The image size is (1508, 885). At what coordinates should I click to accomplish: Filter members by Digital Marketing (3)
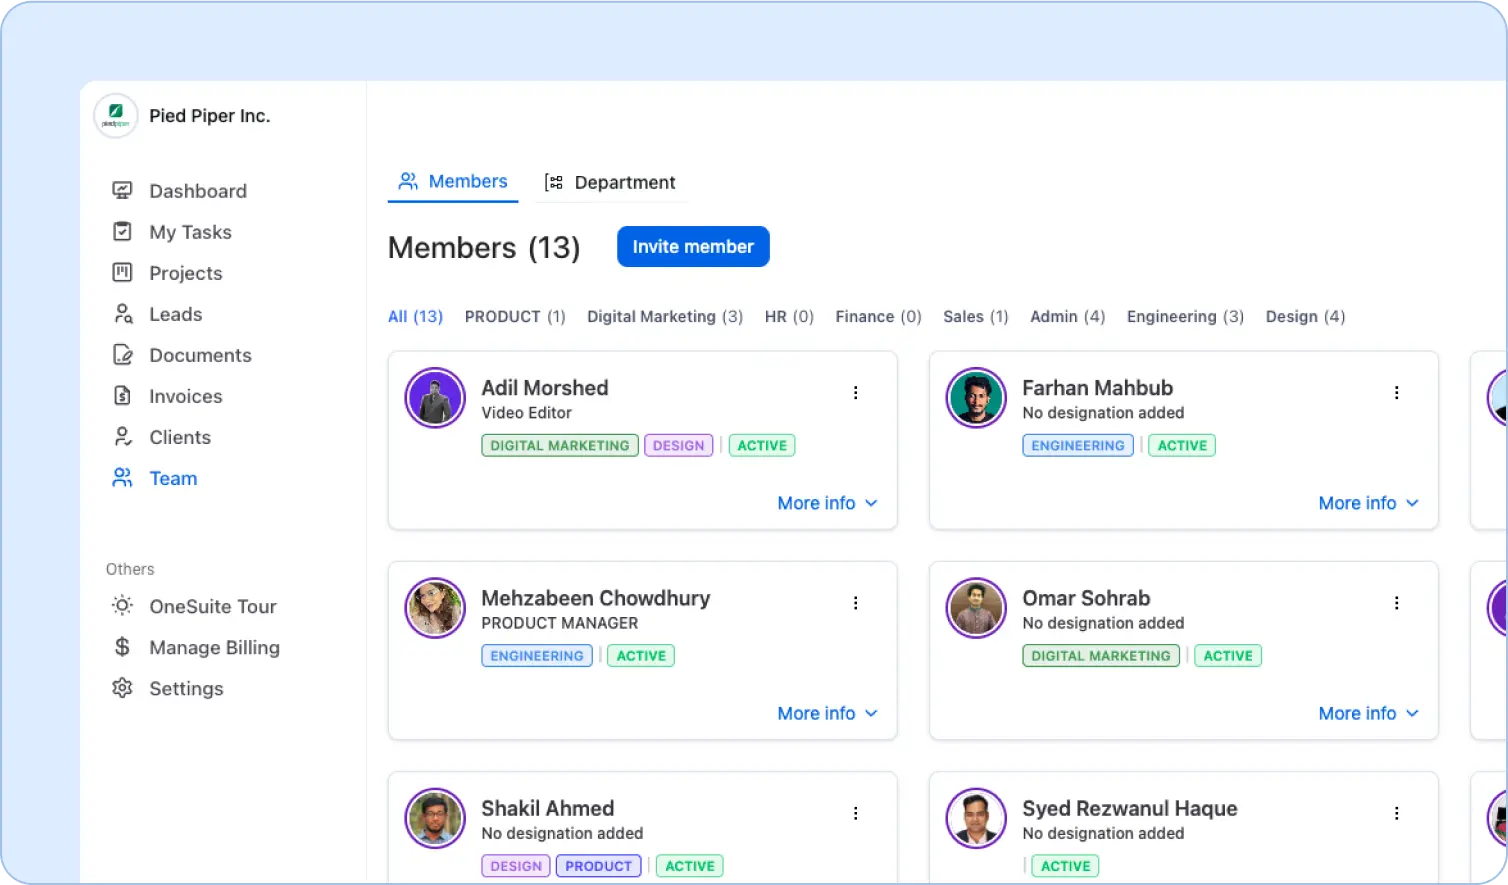[665, 316]
